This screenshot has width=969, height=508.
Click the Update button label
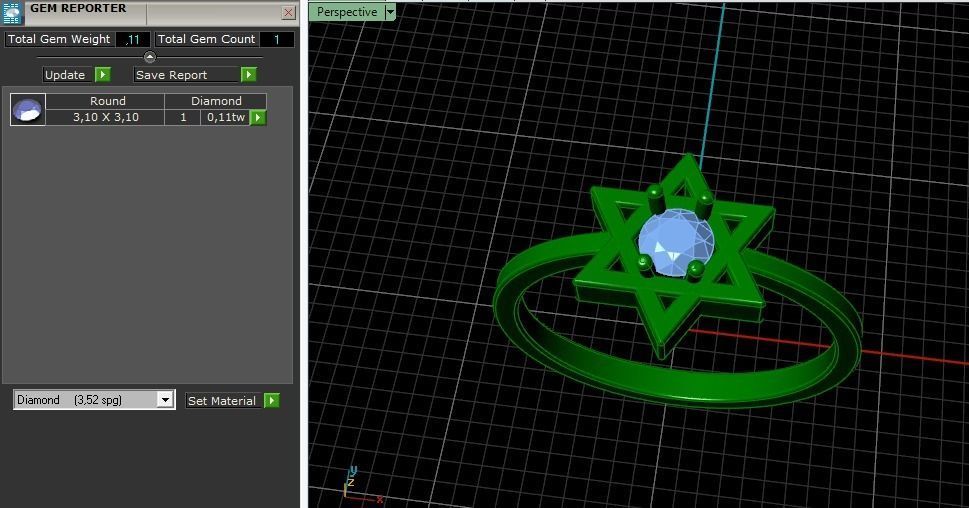(x=67, y=75)
